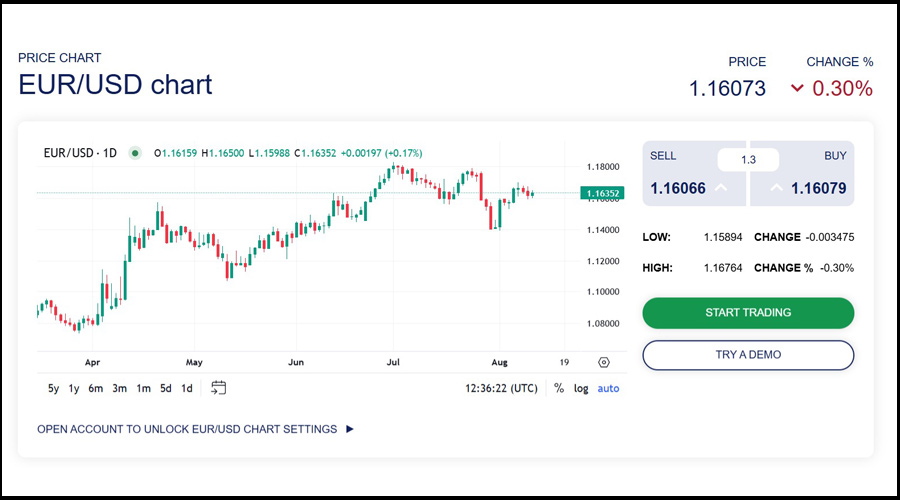Open the EUR/USD 1D symbol legend

[x=80, y=153]
